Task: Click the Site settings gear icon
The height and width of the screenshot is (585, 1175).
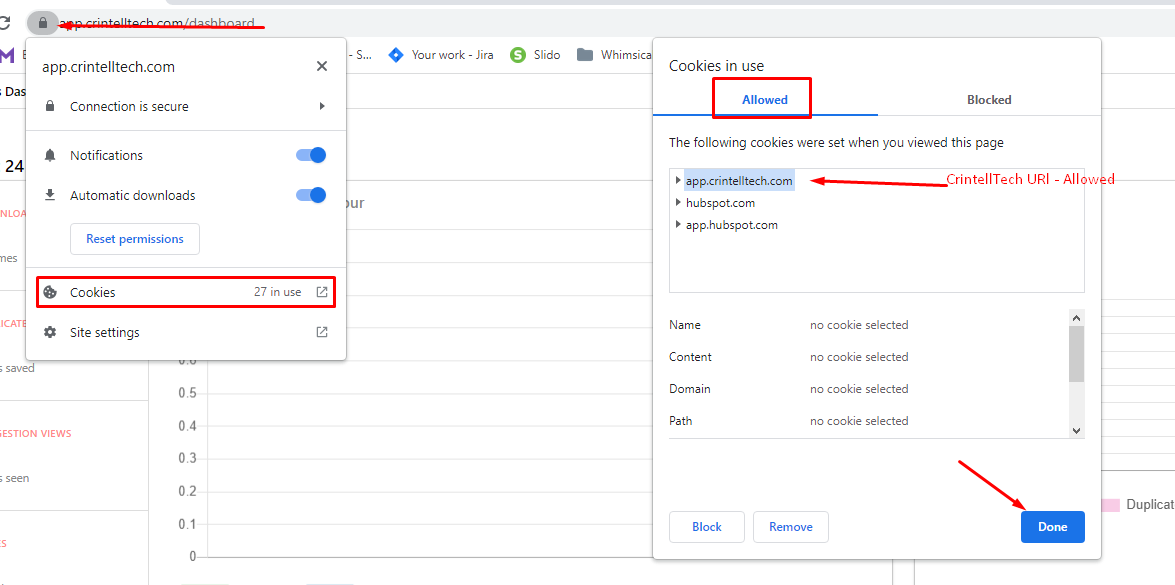Action: tap(50, 332)
